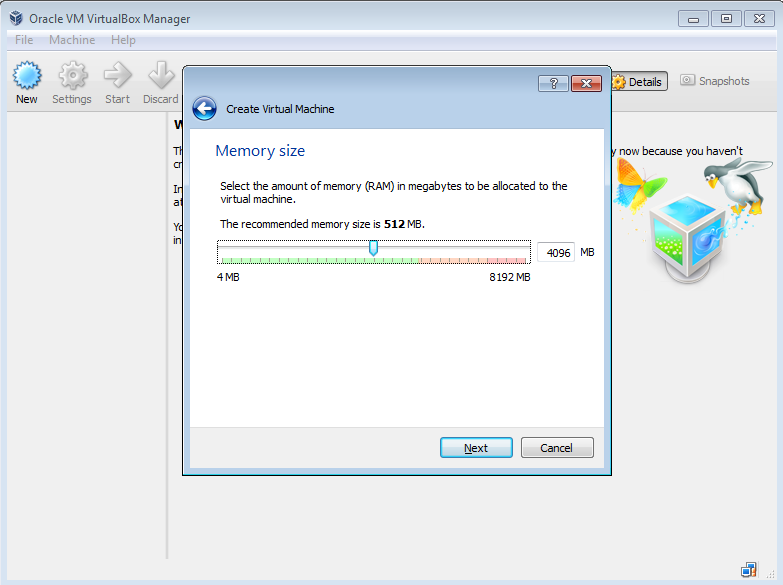Open the Settings gear toolbar icon

(73, 76)
